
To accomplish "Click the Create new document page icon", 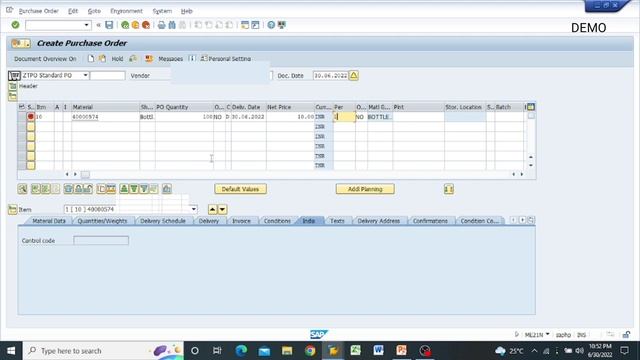I will click(x=91, y=59).
